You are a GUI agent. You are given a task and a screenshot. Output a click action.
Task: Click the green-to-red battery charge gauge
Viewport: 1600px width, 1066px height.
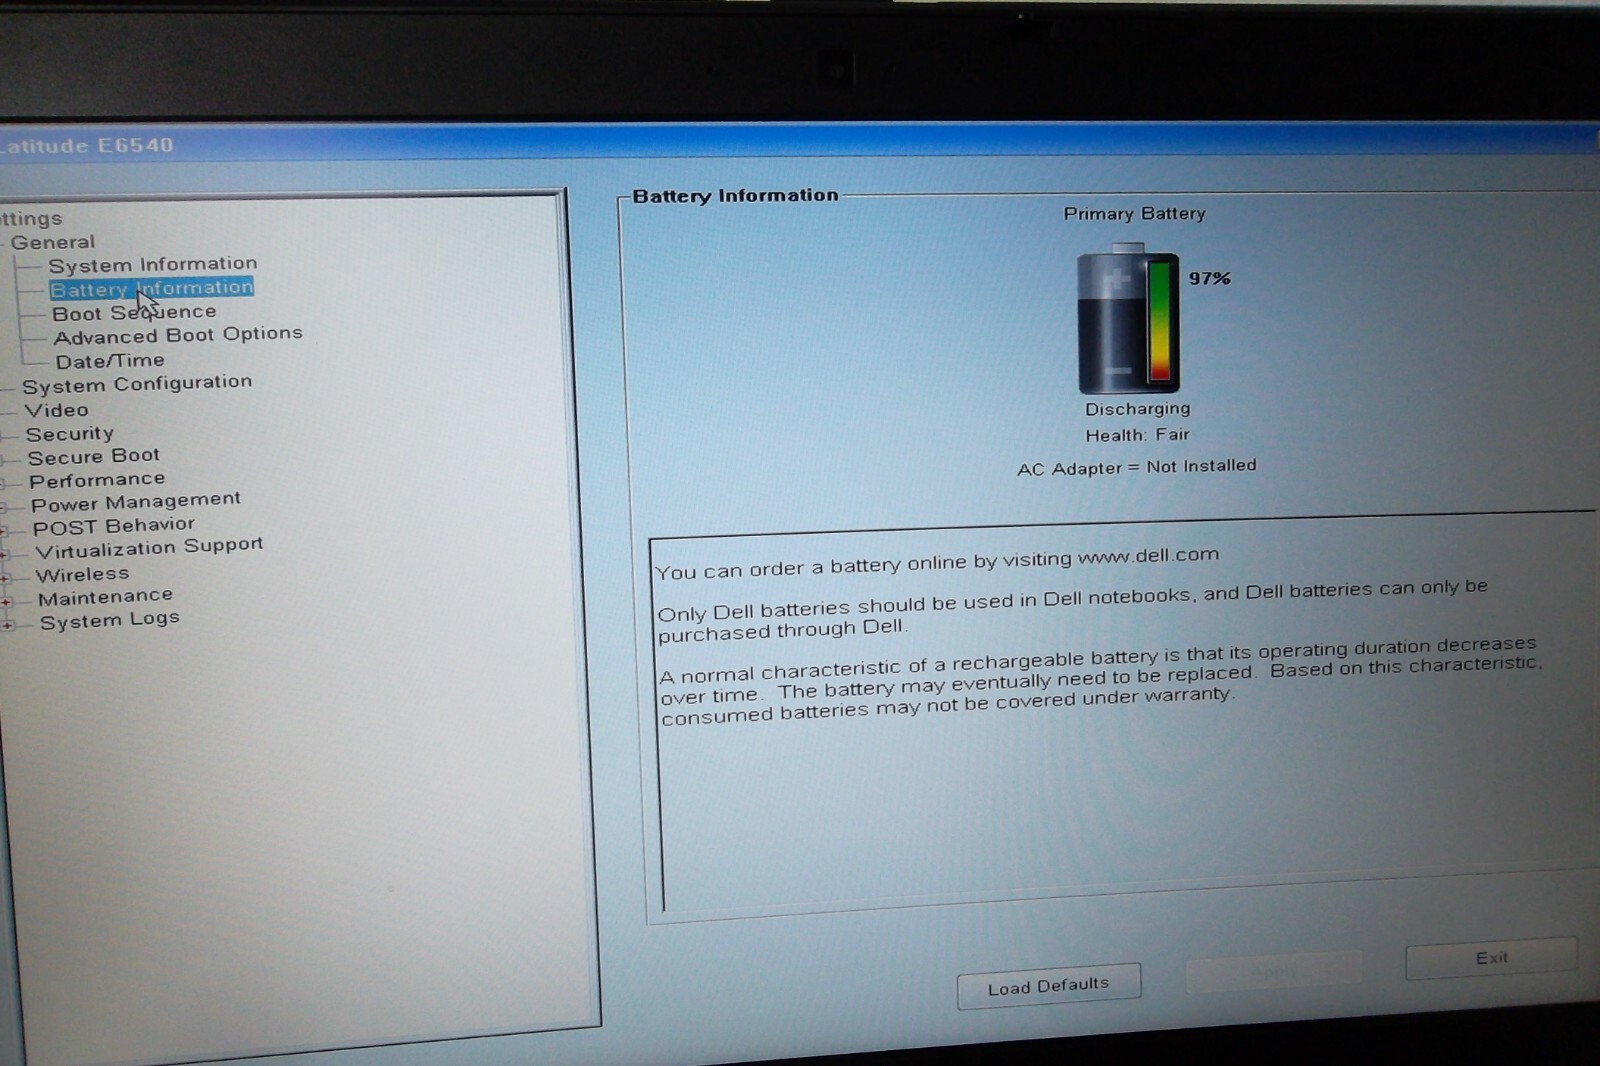coord(1160,320)
